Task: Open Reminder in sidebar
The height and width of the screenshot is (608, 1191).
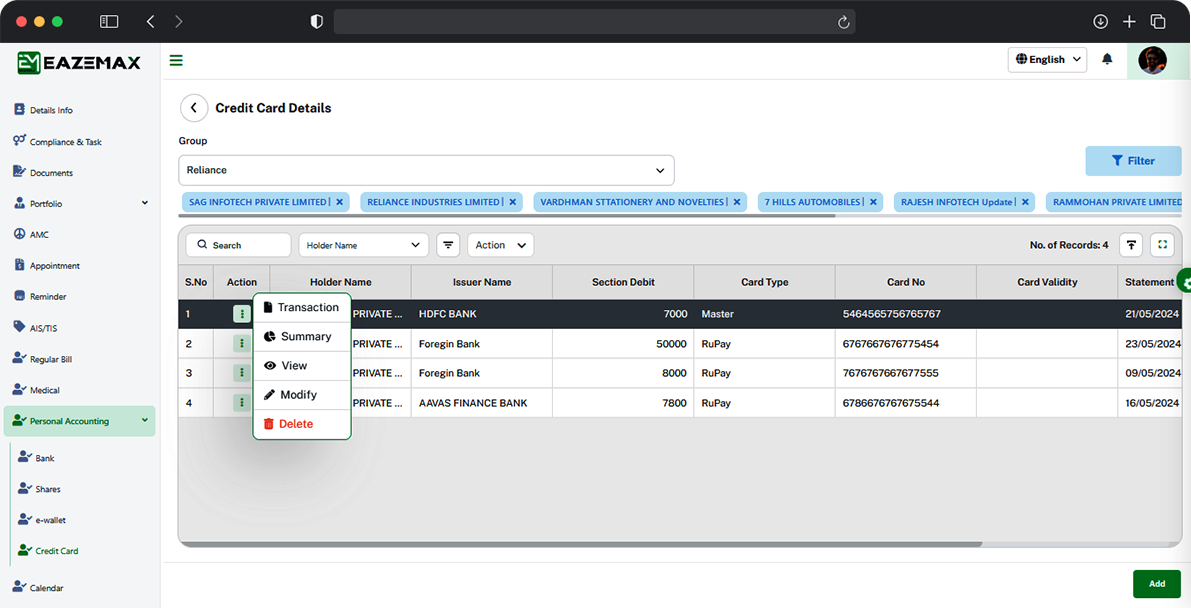Action: 40,296
